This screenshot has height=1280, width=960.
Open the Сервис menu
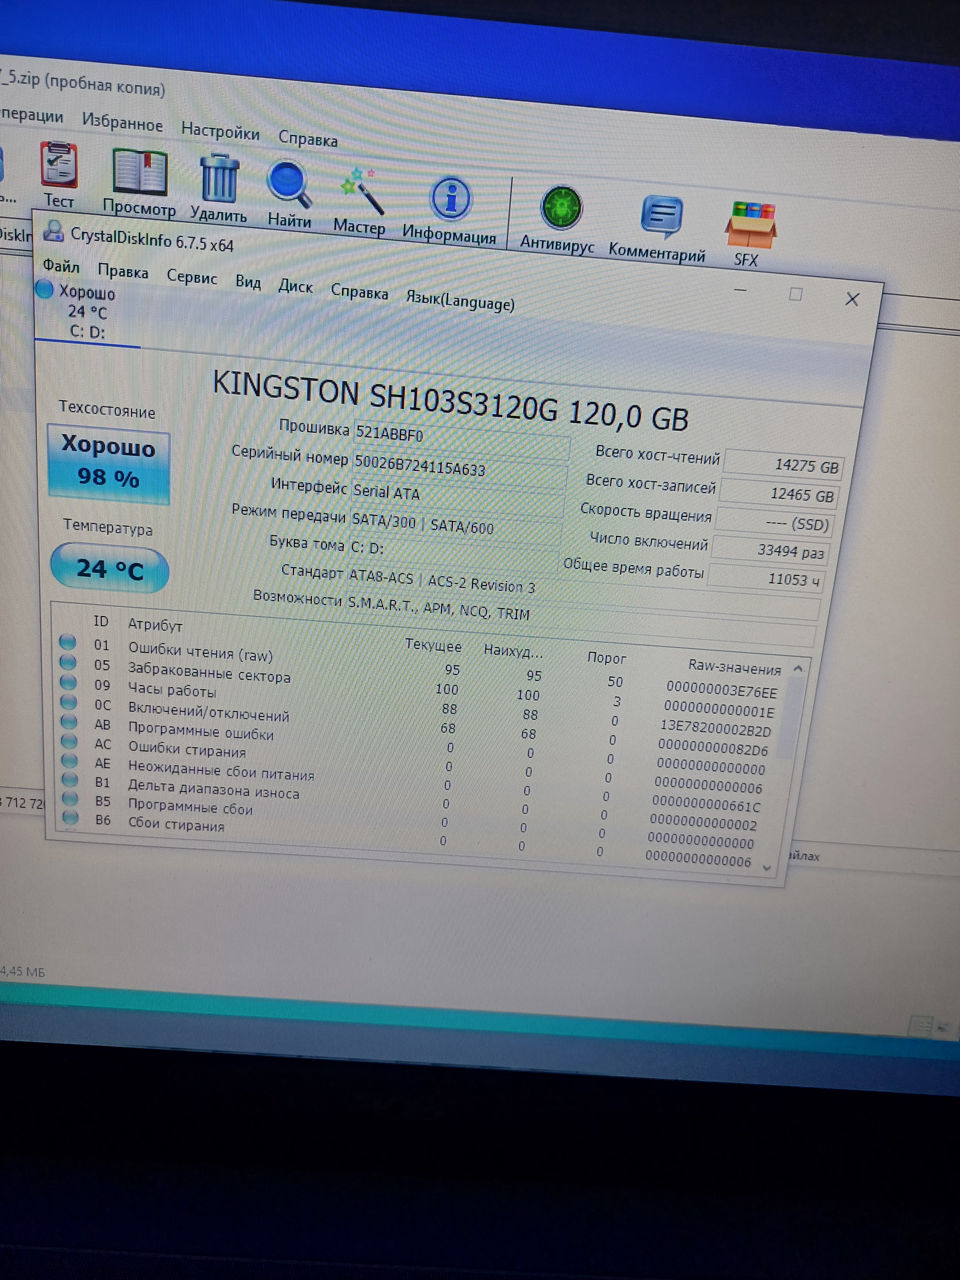(192, 276)
